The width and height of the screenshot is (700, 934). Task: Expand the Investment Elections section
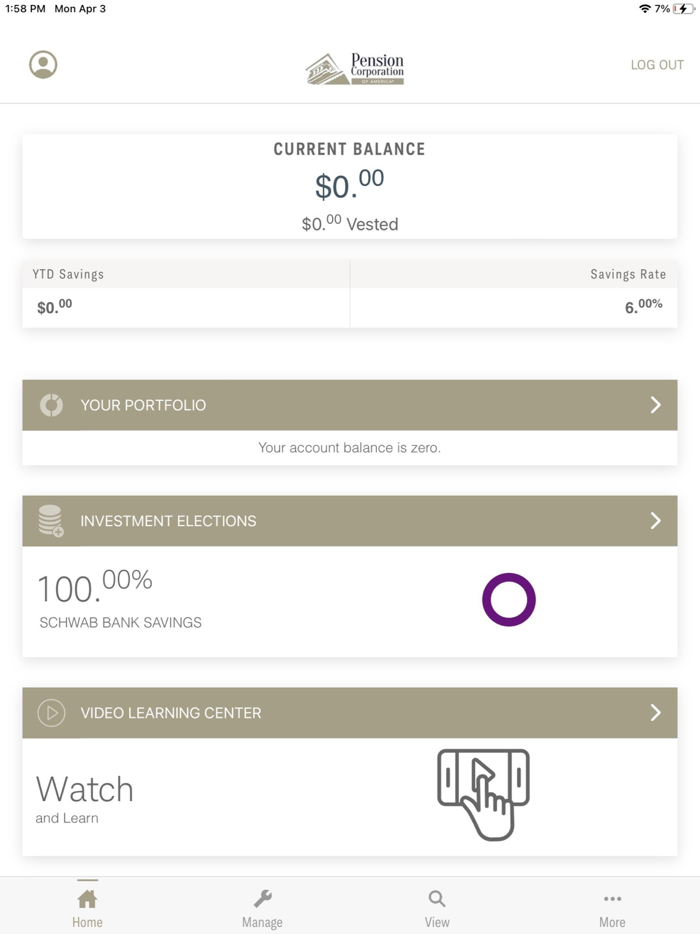[656, 520]
